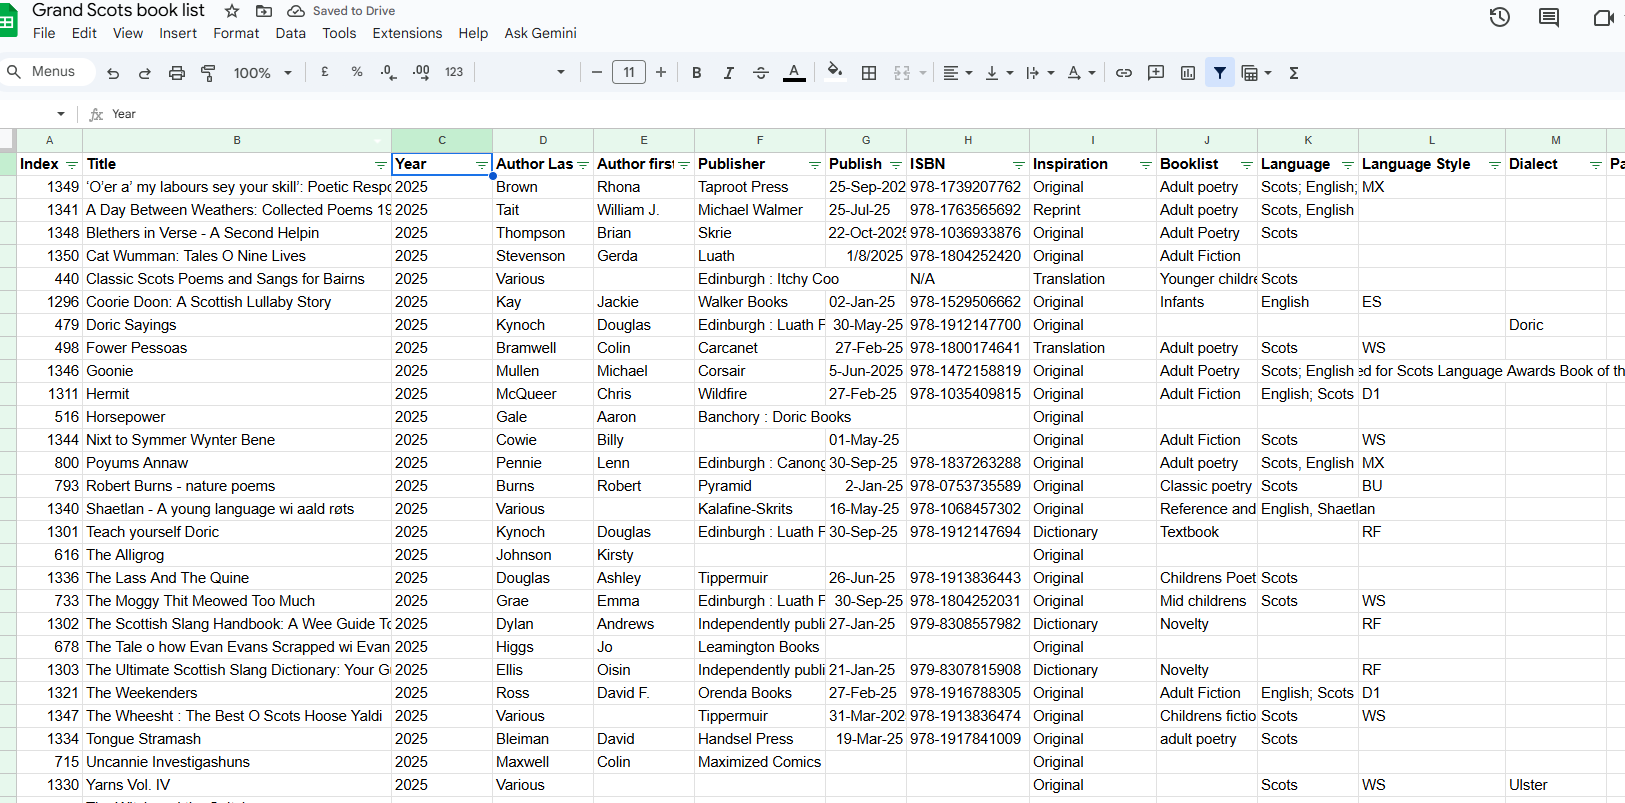1625x803 pixels.
Task: Open the Help menu
Action: click(473, 33)
